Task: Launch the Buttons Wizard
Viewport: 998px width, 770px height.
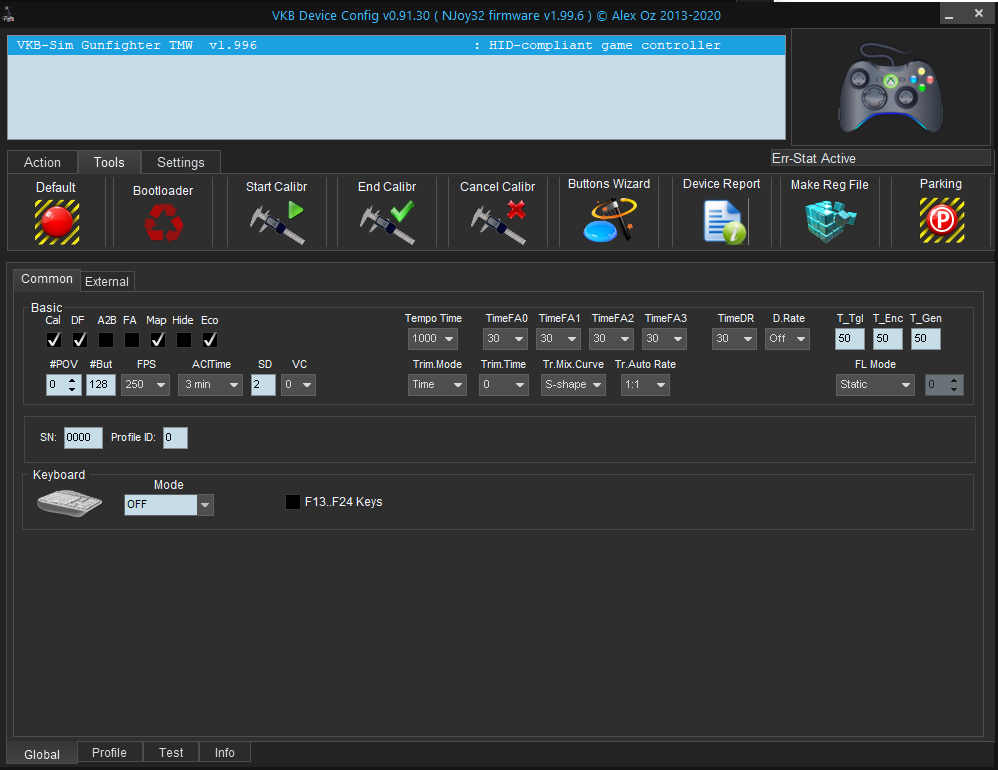Action: point(608,220)
